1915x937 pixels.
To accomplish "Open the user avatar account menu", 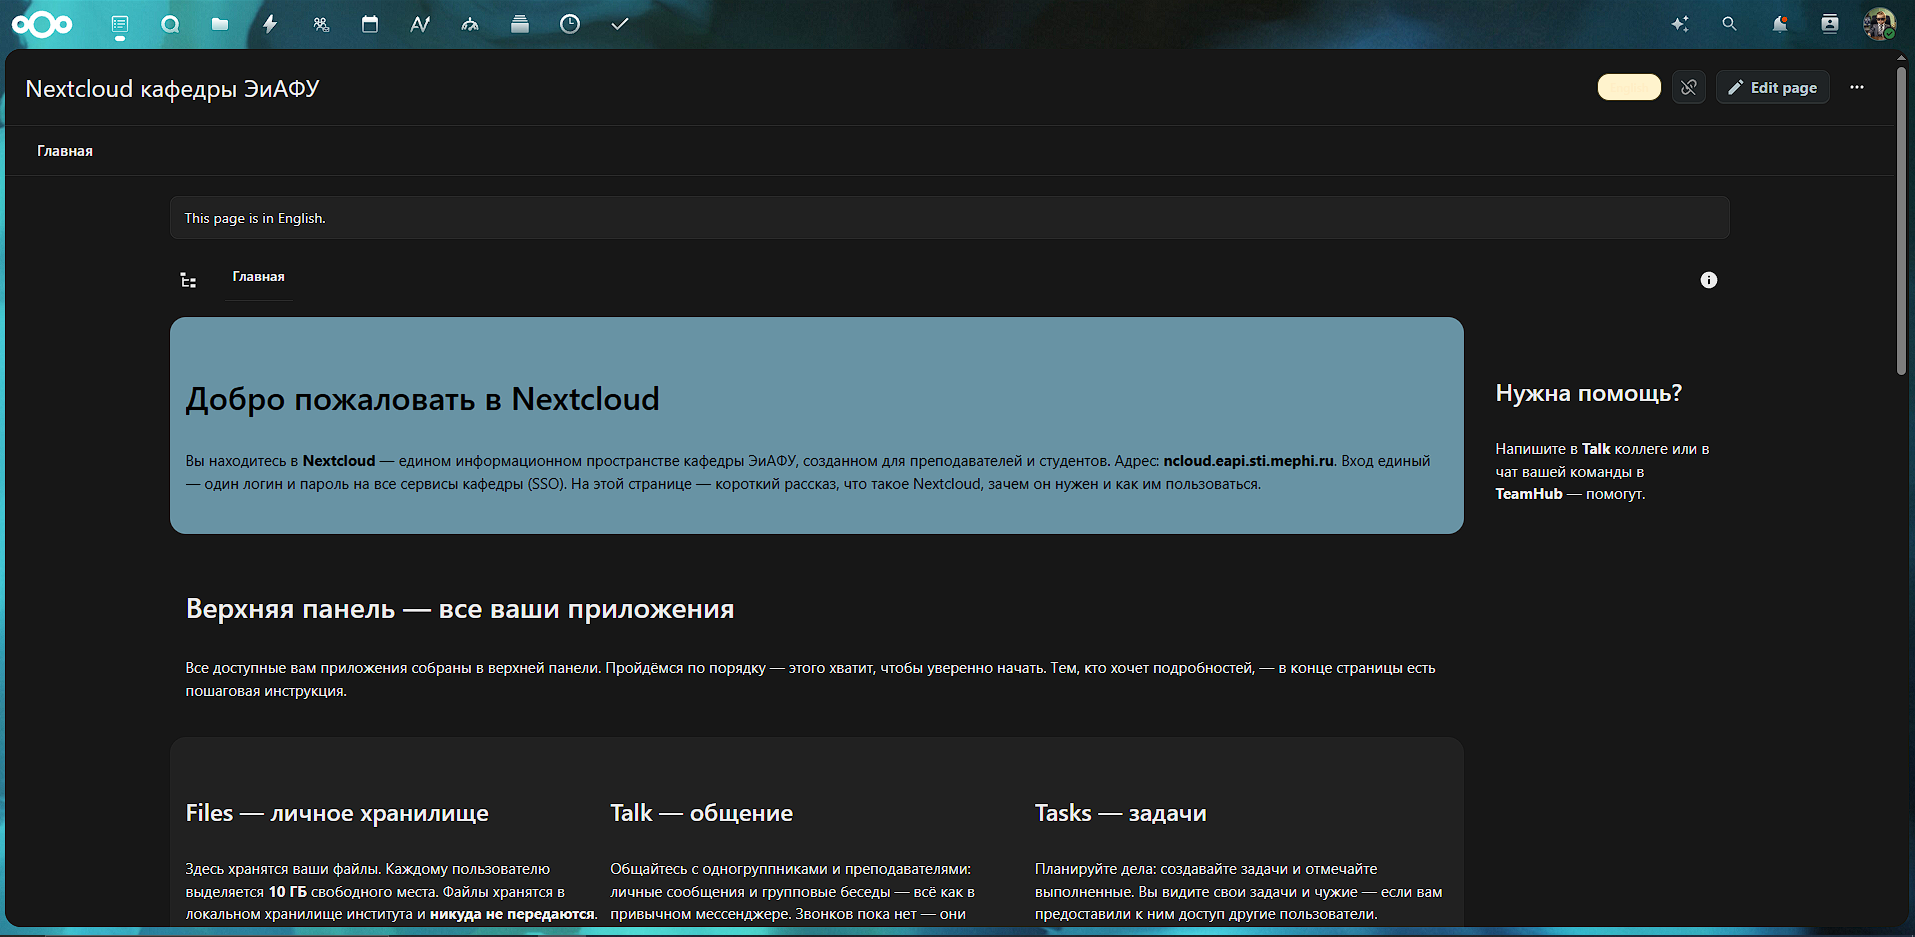I will (1880, 24).
